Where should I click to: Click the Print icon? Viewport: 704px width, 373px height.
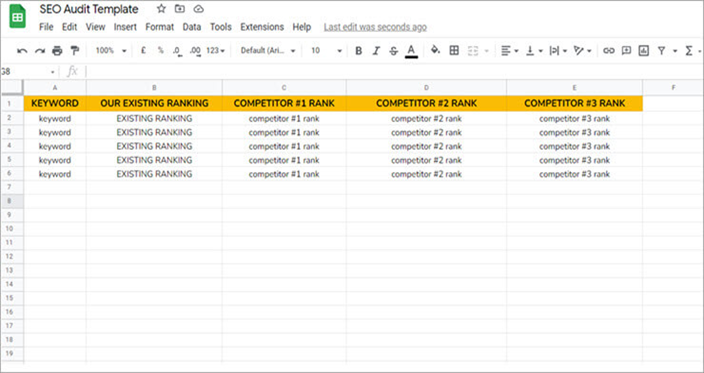pyautogui.click(x=57, y=51)
